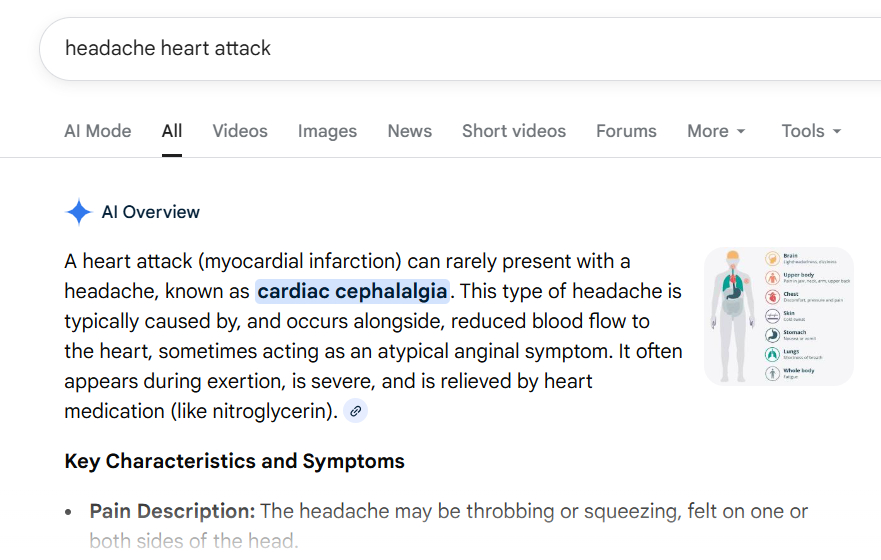The width and height of the screenshot is (881, 560).
Task: Click the Brain icon in the symptoms image
Action: tap(772, 258)
